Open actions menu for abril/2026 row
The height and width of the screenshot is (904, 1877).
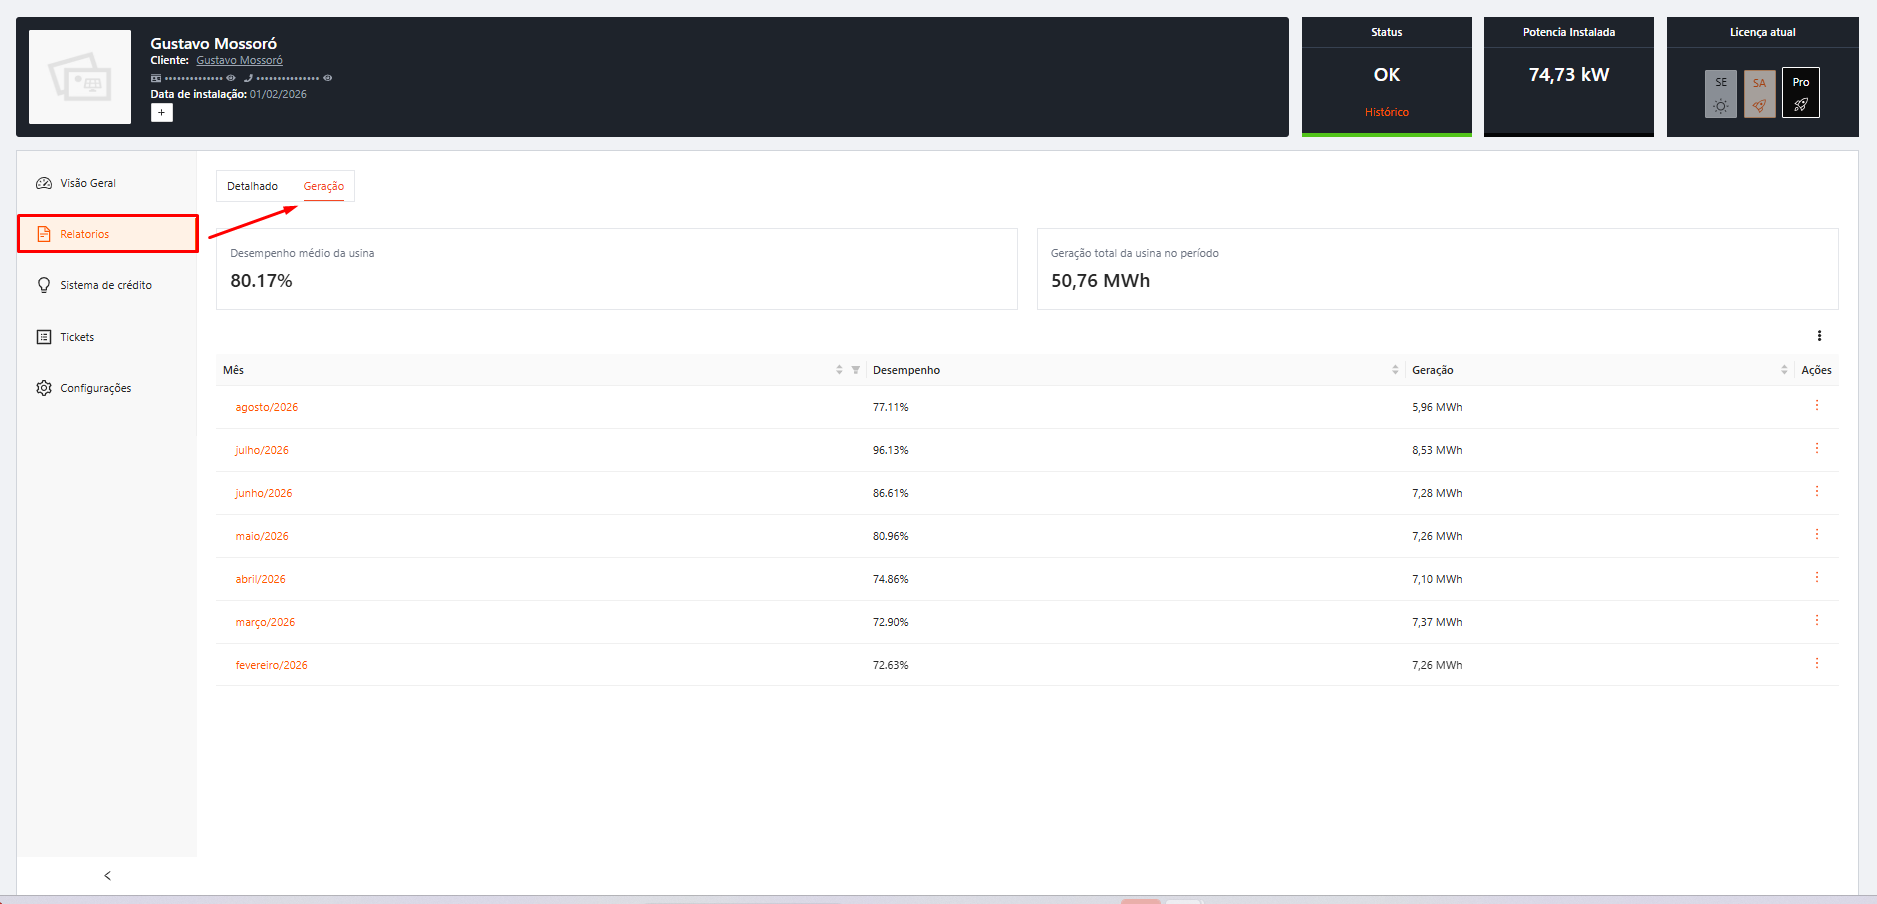[x=1817, y=578]
